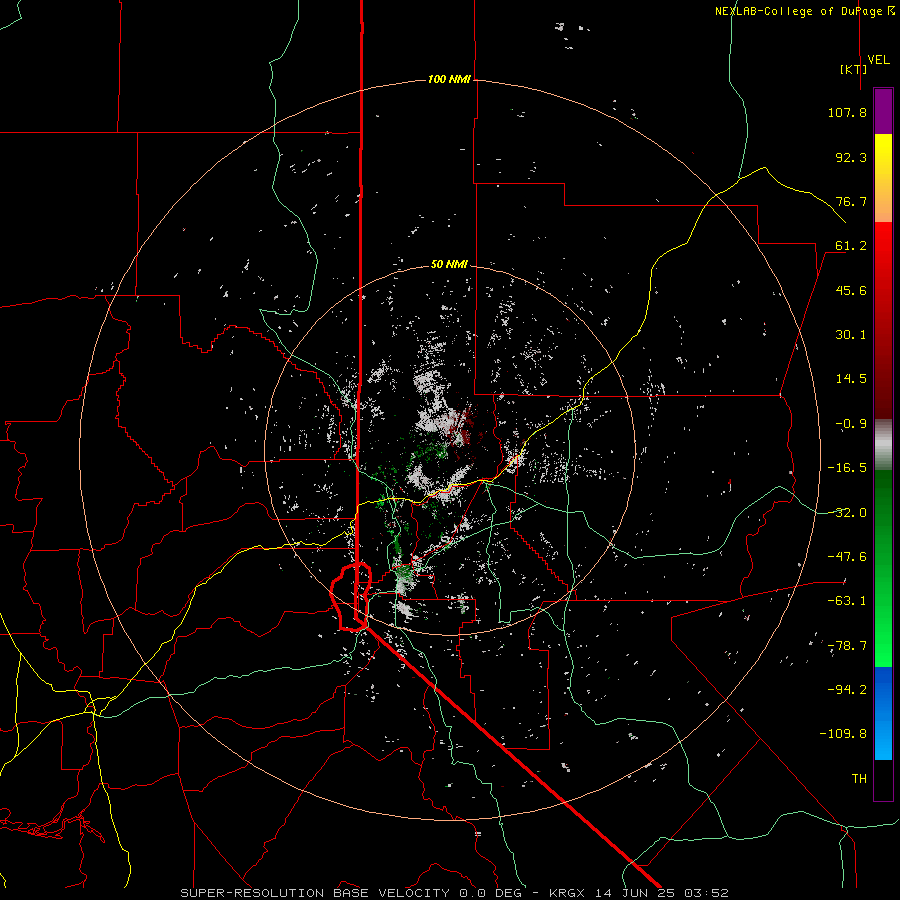Click the -16.5 velocity legend value

pyautogui.click(x=847, y=468)
